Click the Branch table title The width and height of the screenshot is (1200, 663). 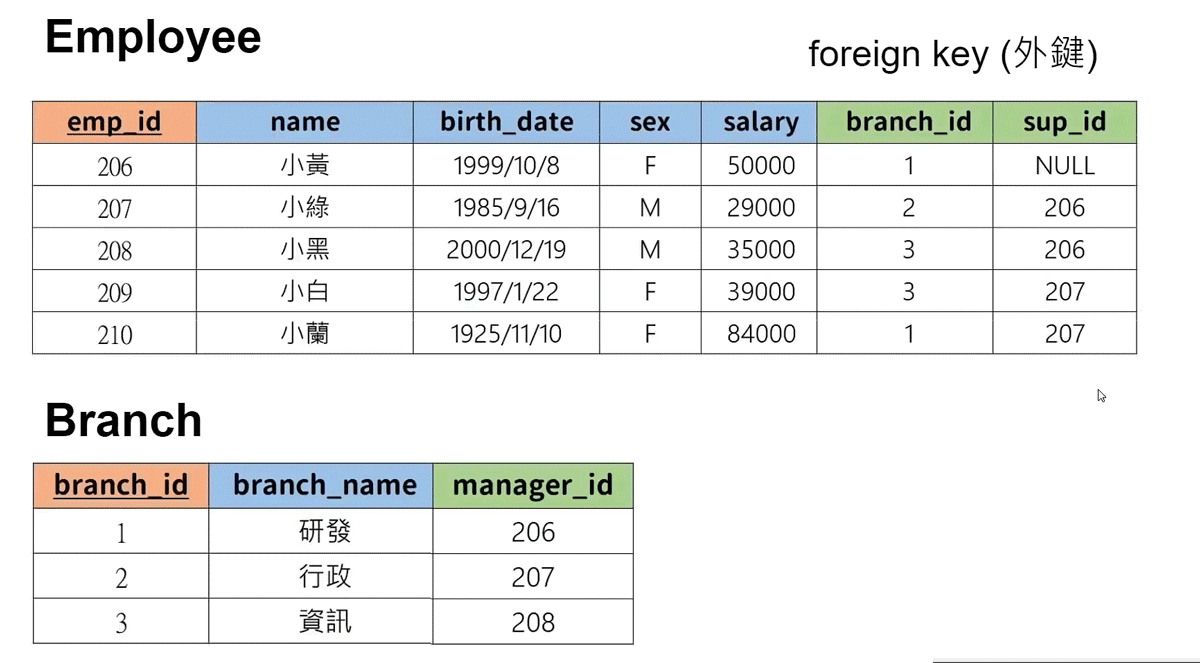[x=123, y=421]
